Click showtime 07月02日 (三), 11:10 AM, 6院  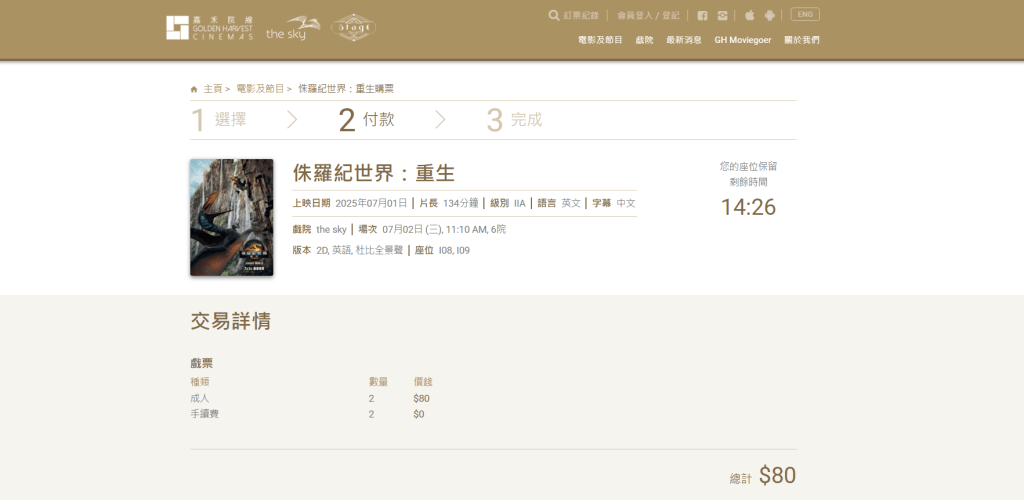(444, 229)
